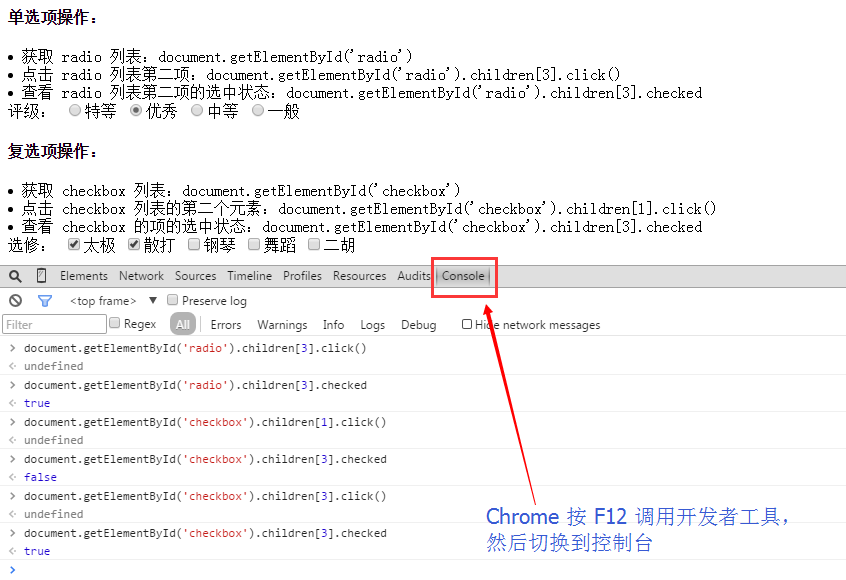
Task: Select the Console tab
Action: [x=463, y=276]
